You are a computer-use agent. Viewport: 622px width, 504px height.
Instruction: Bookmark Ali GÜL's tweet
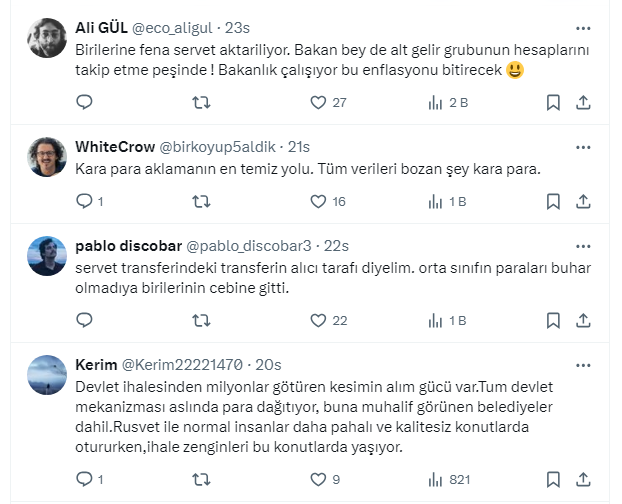pyautogui.click(x=553, y=102)
